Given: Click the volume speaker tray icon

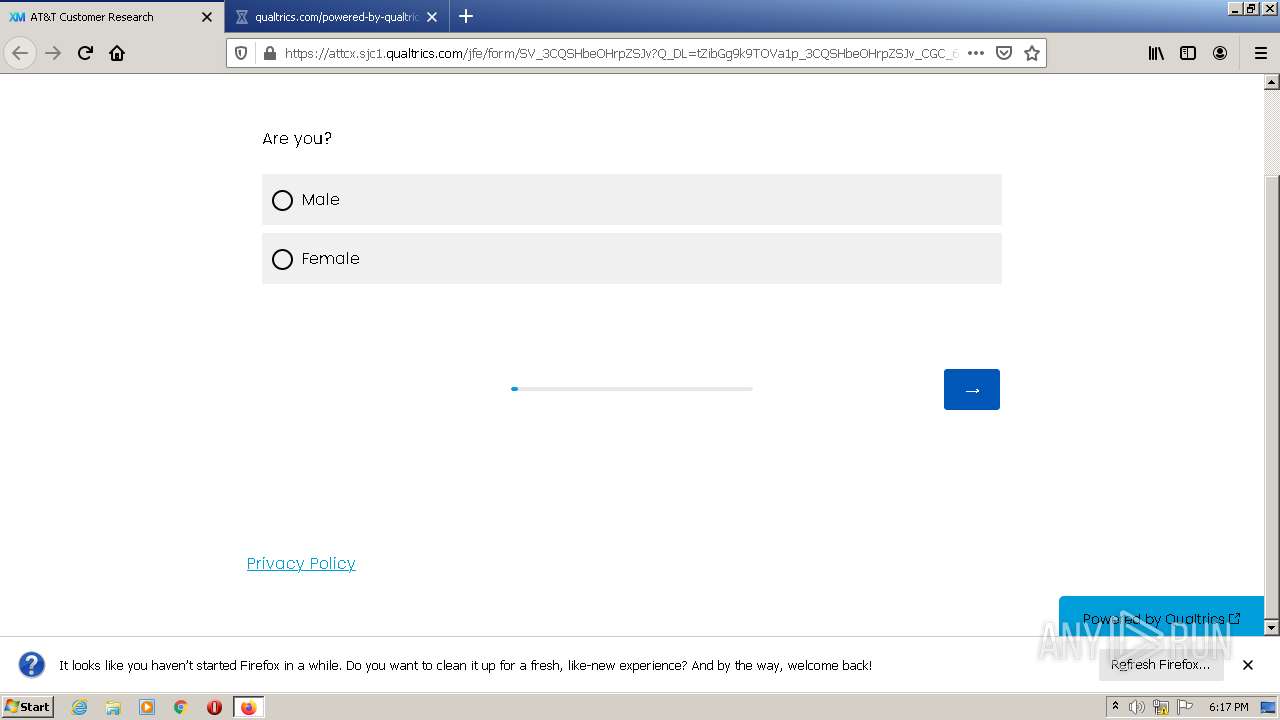Looking at the screenshot, I should (1137, 707).
